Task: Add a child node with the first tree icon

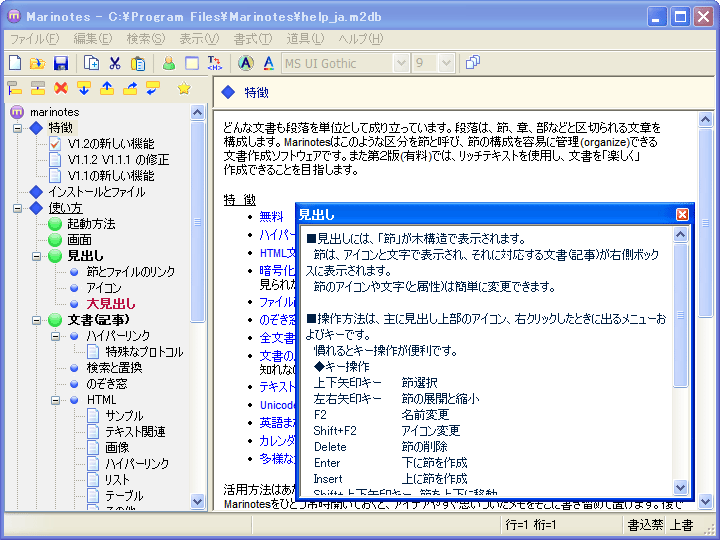Action: 15,88
